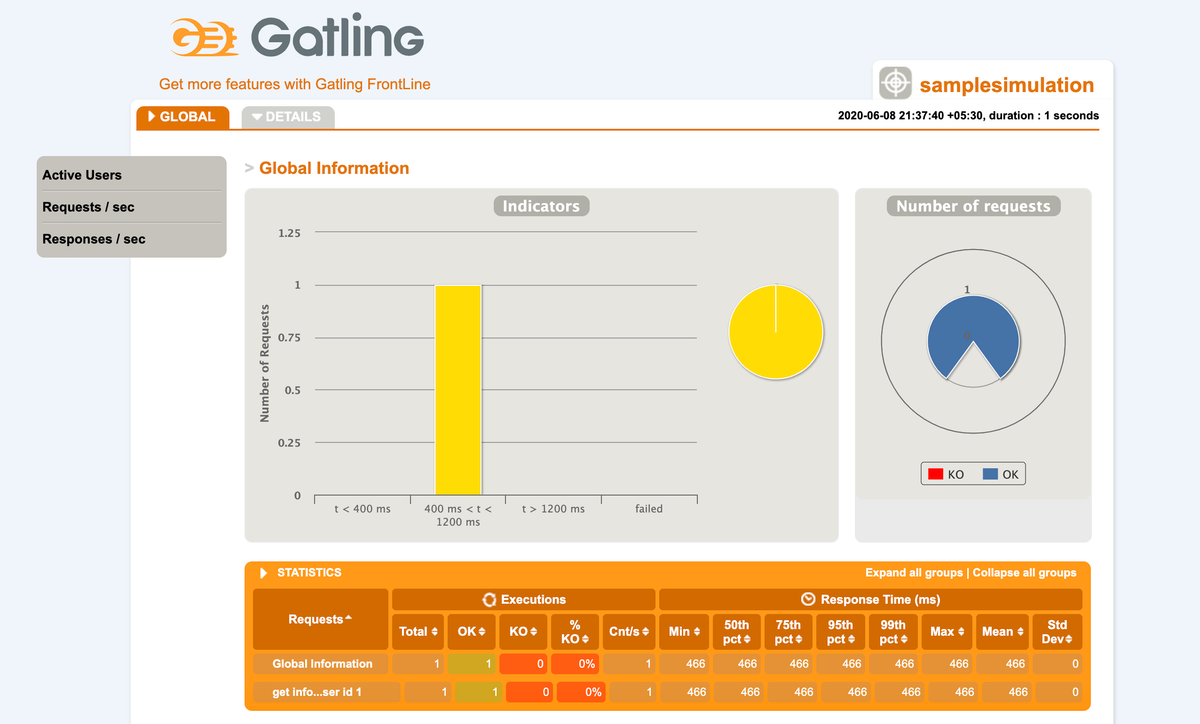Viewport: 1200px width, 724px height.
Task: Switch to the GLOBAL tab
Action: (182, 117)
